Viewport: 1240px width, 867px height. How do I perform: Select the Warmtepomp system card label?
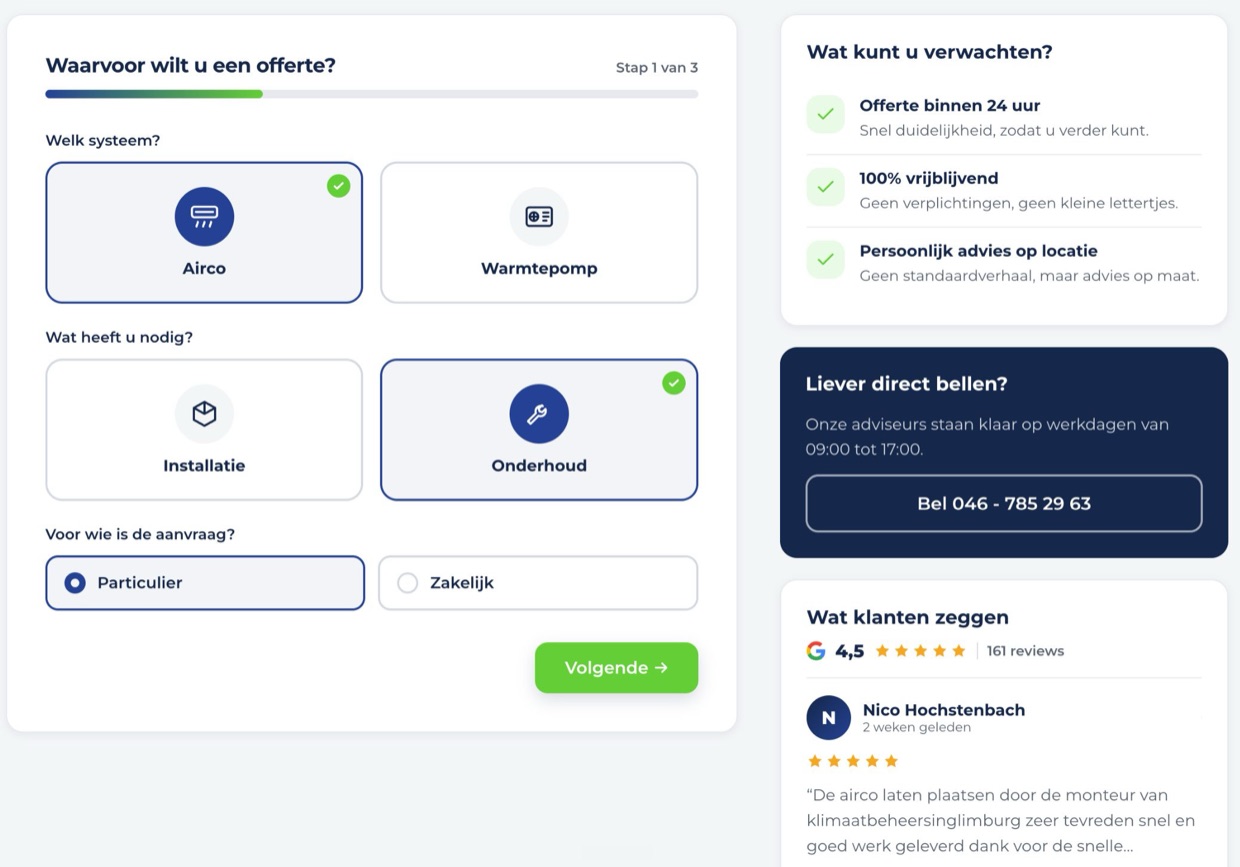[x=539, y=268]
